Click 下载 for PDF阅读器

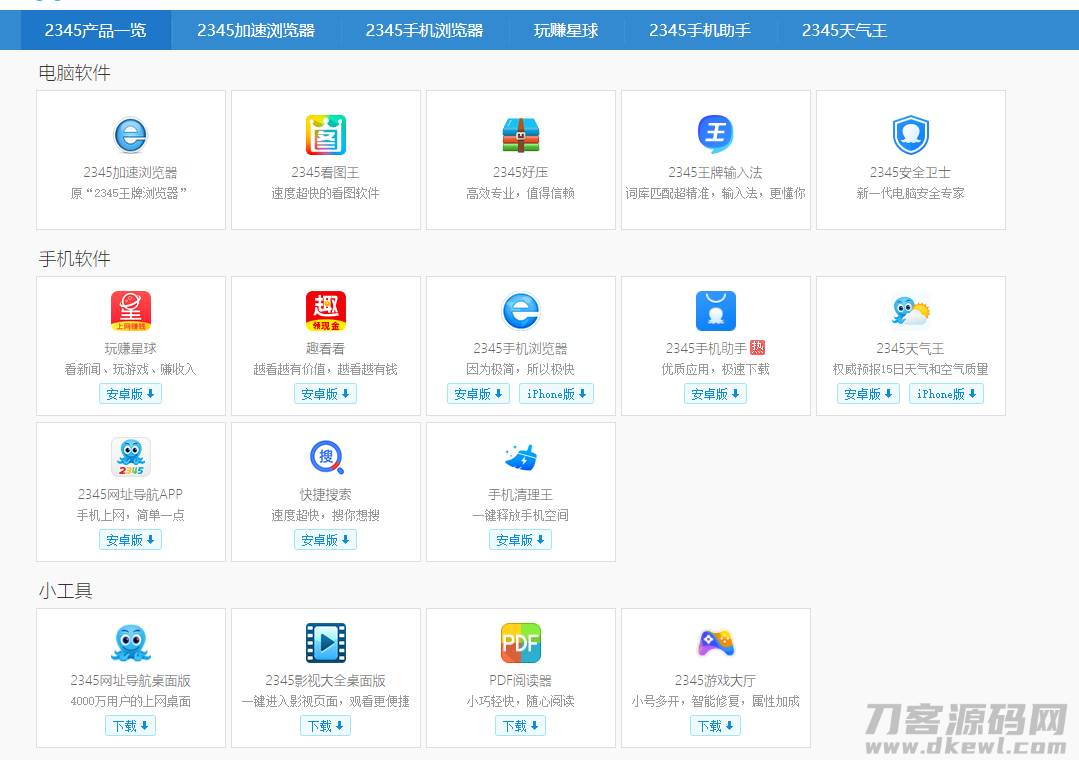click(520, 726)
